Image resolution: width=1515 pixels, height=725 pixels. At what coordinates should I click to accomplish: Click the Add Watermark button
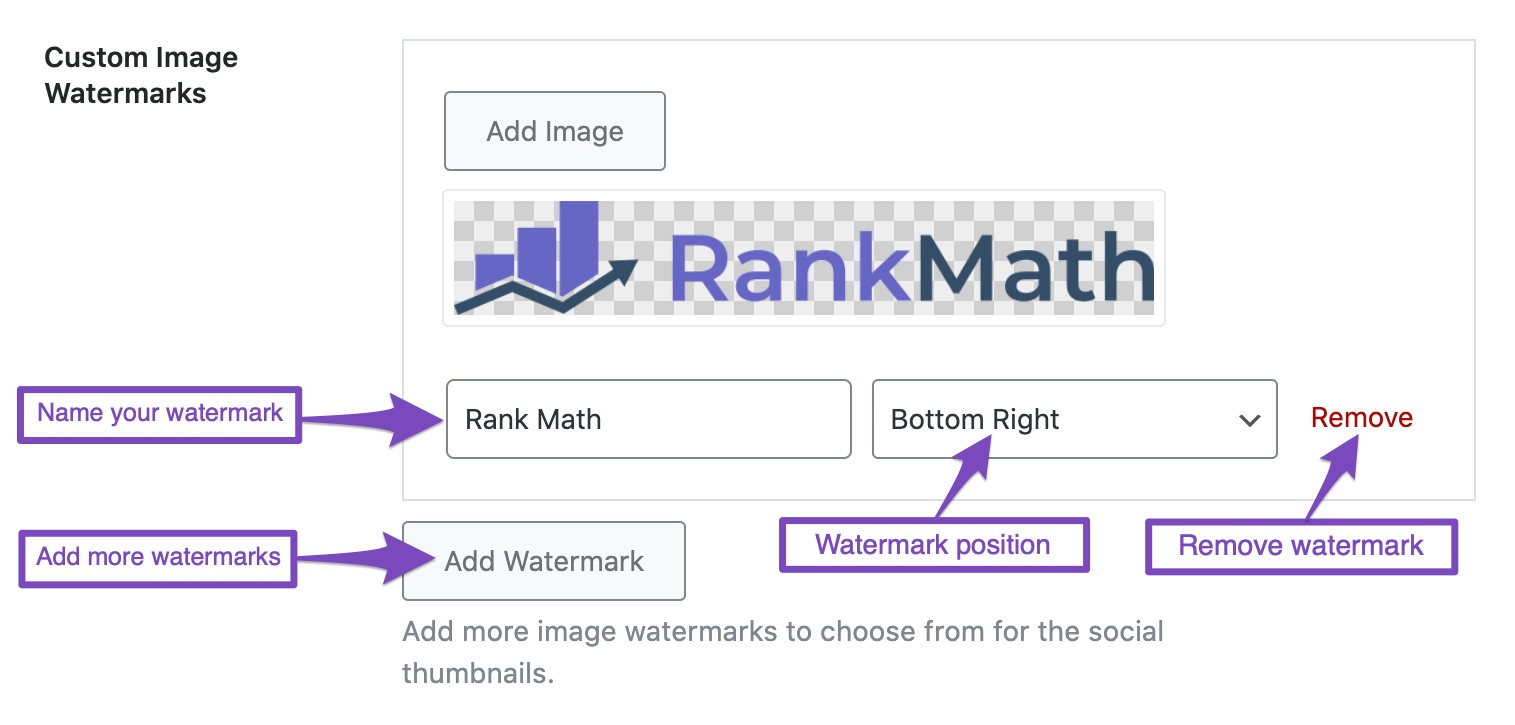[543, 560]
